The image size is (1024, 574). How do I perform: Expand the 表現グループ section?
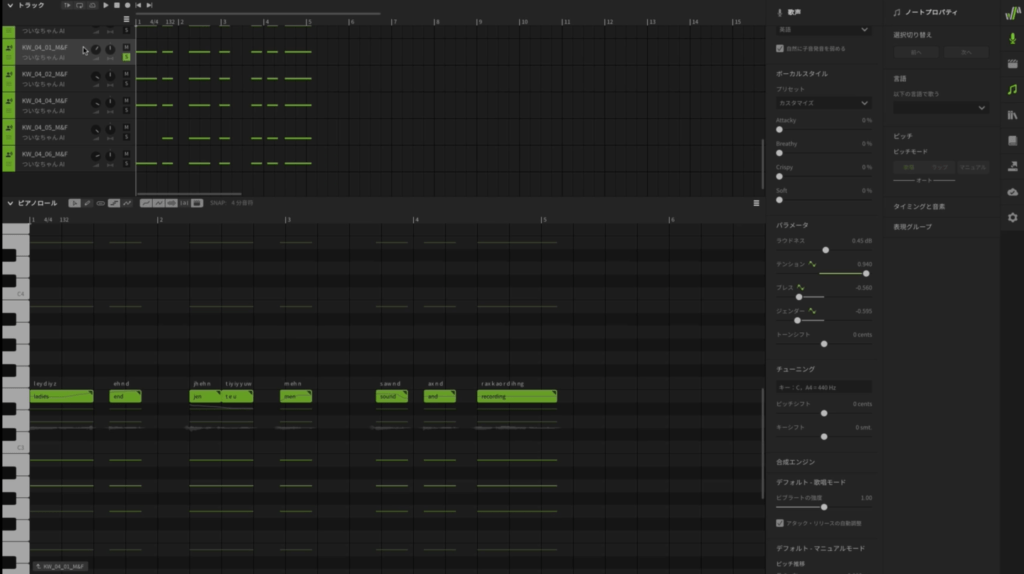pyautogui.click(x=912, y=227)
